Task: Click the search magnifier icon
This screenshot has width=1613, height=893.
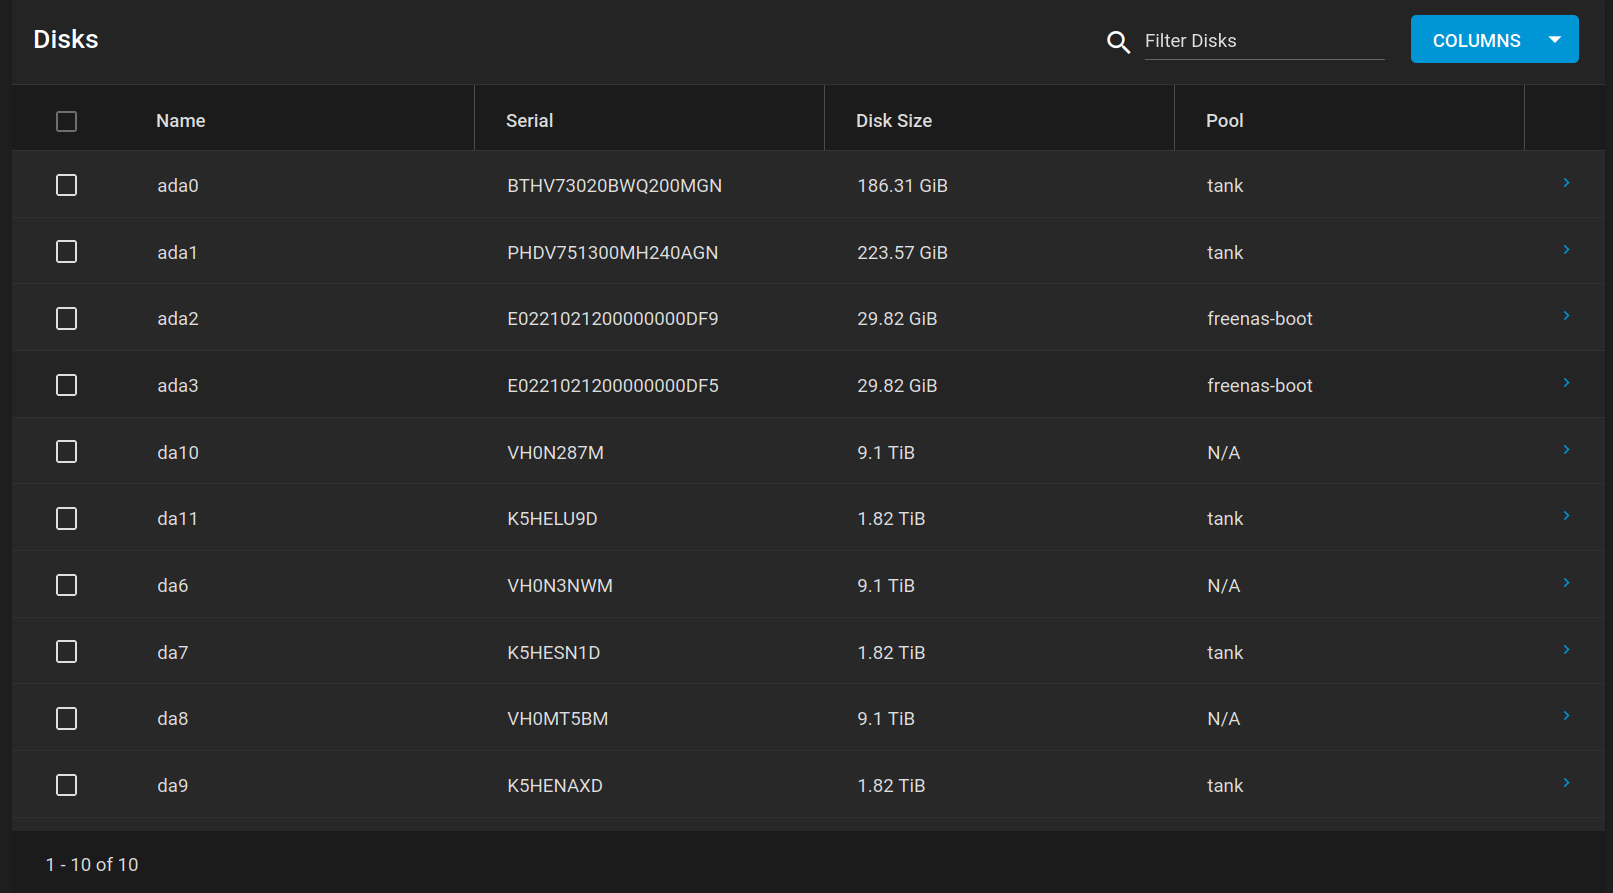Action: point(1118,42)
